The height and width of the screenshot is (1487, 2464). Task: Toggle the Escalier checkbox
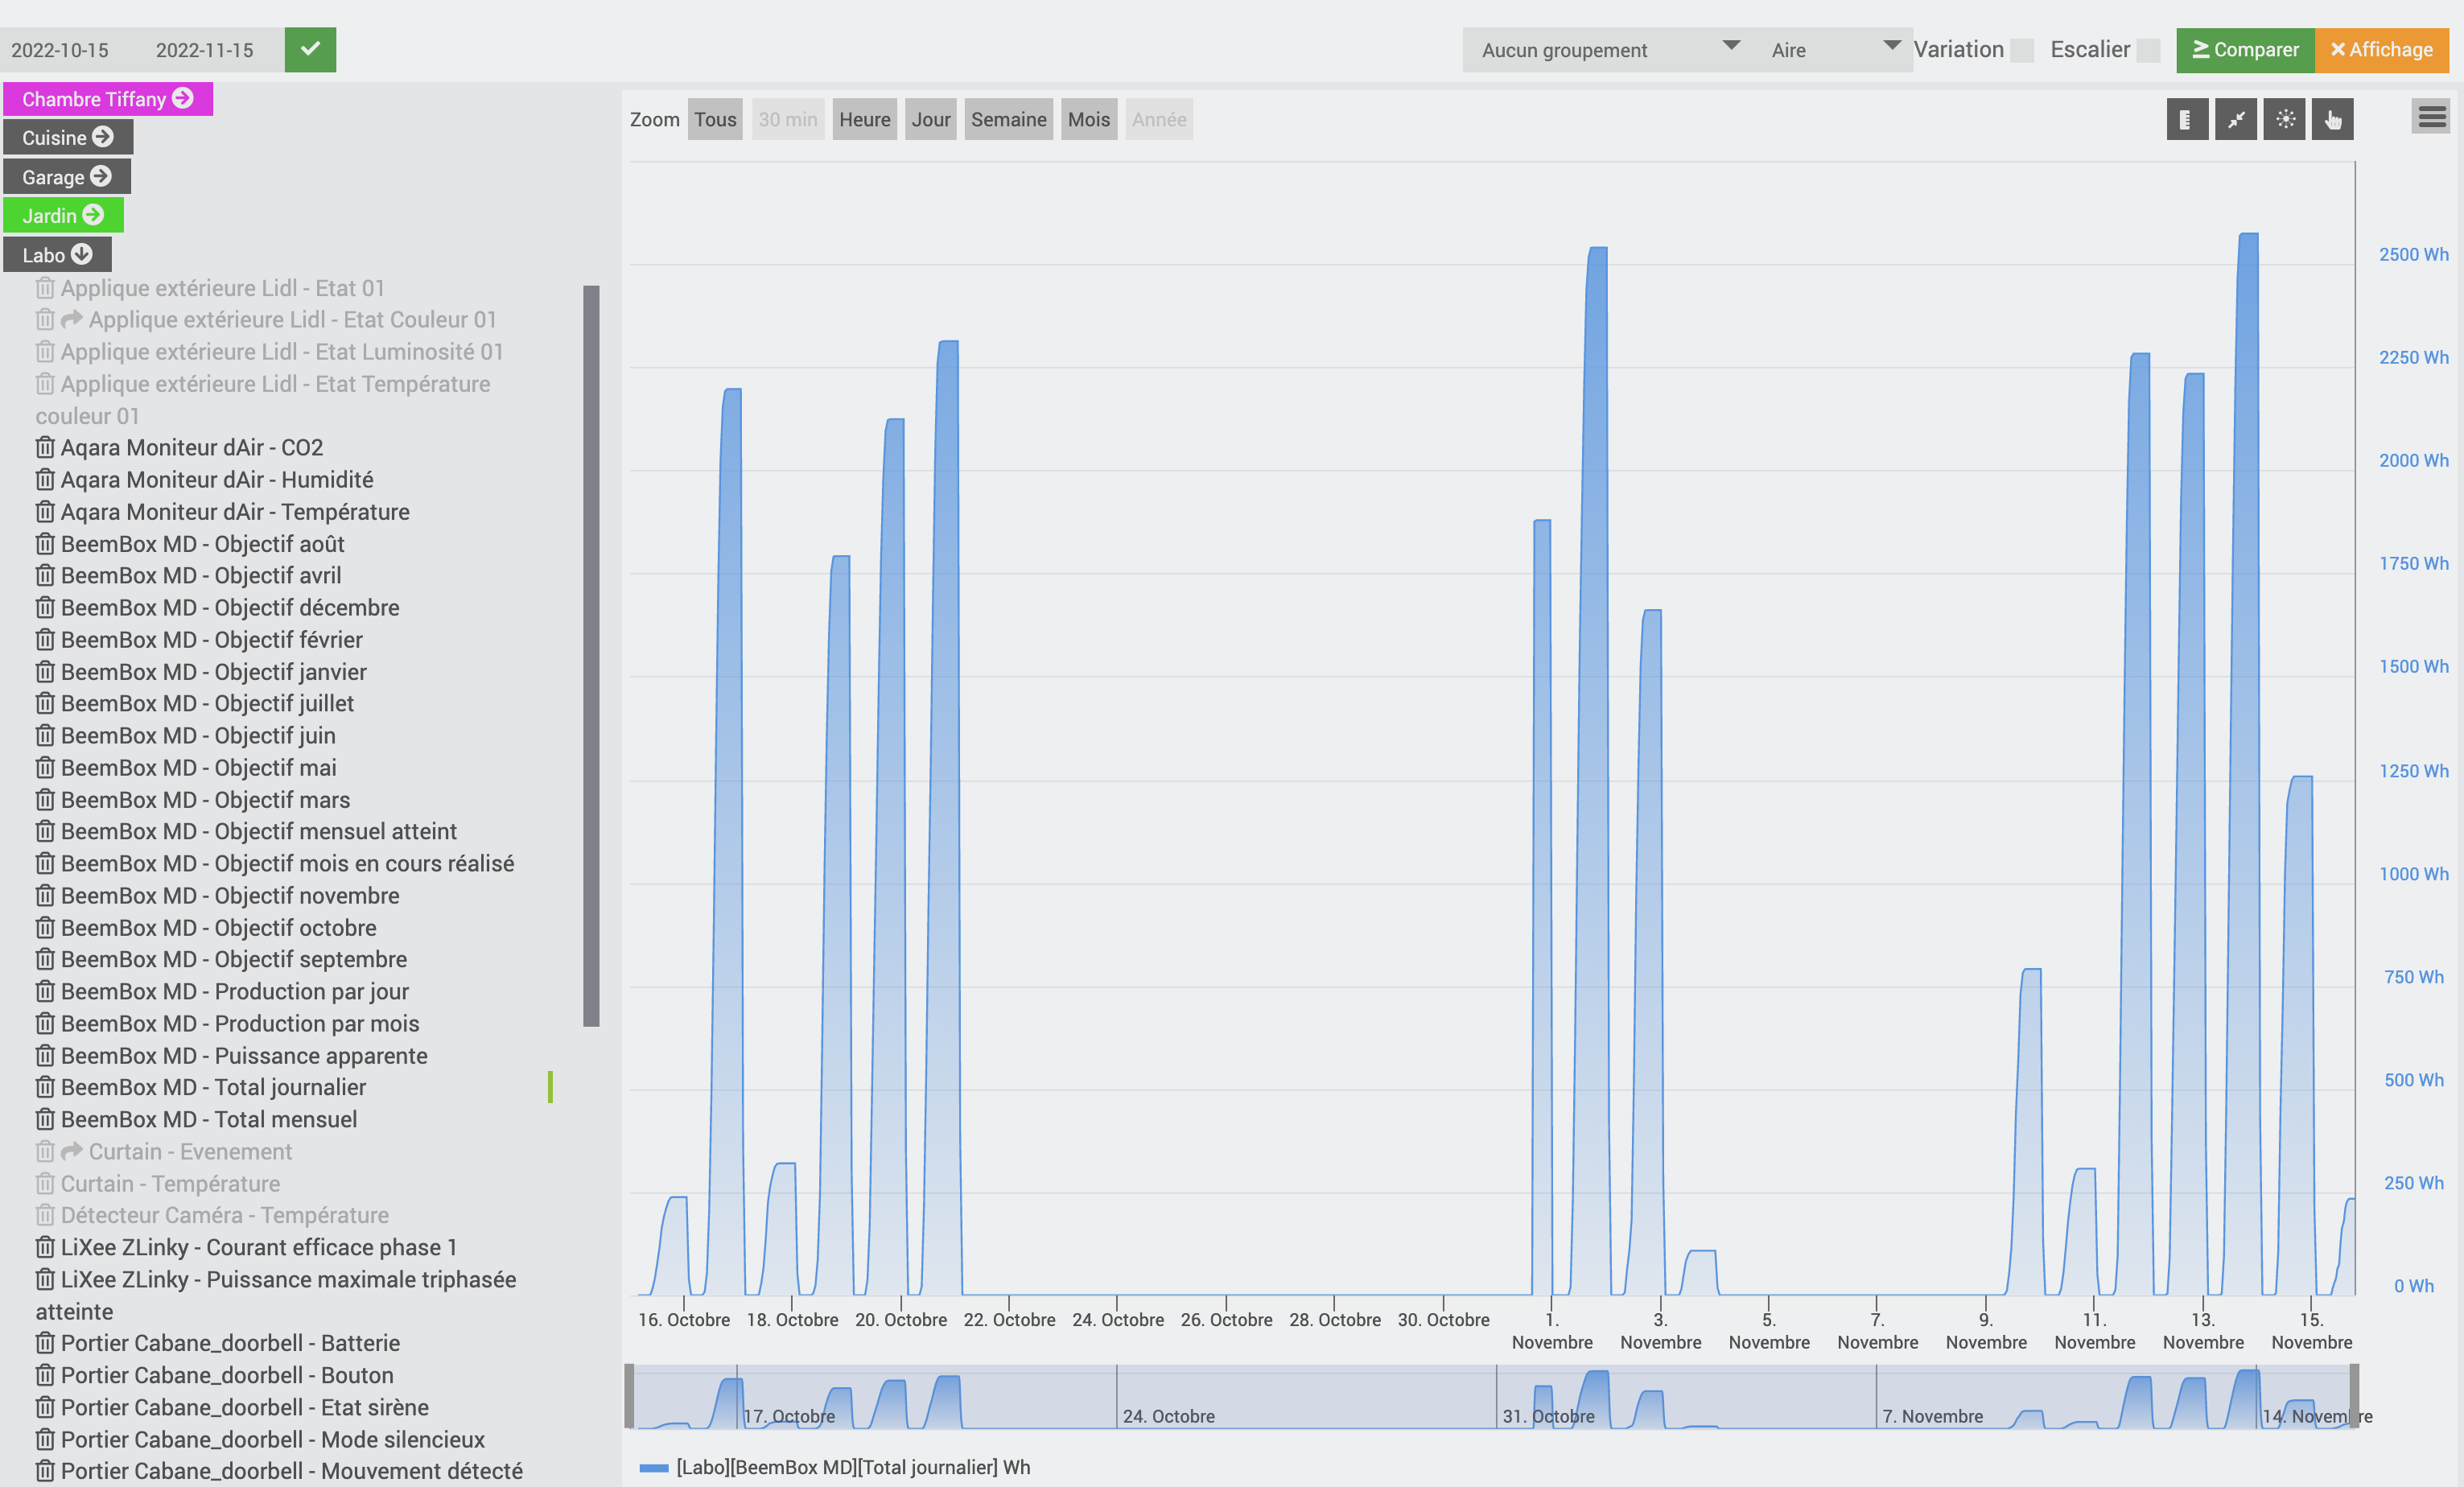[x=2148, y=50]
